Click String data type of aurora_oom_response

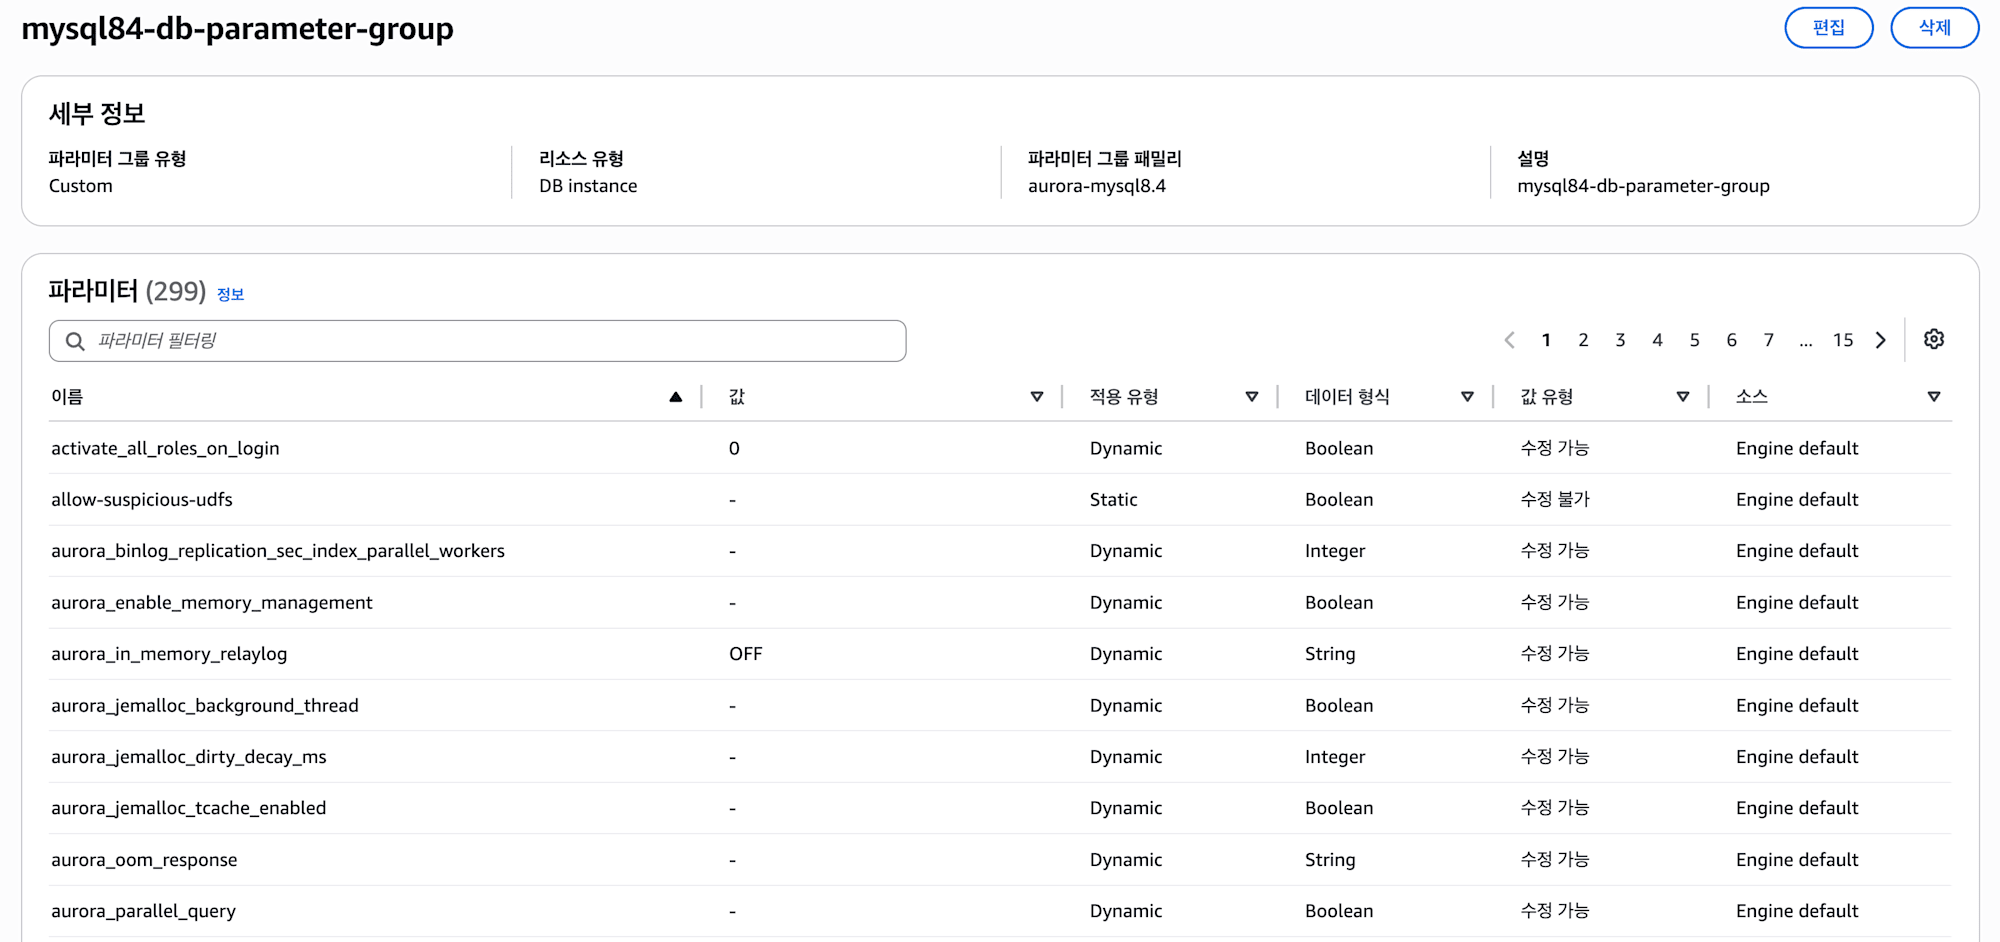(1330, 860)
